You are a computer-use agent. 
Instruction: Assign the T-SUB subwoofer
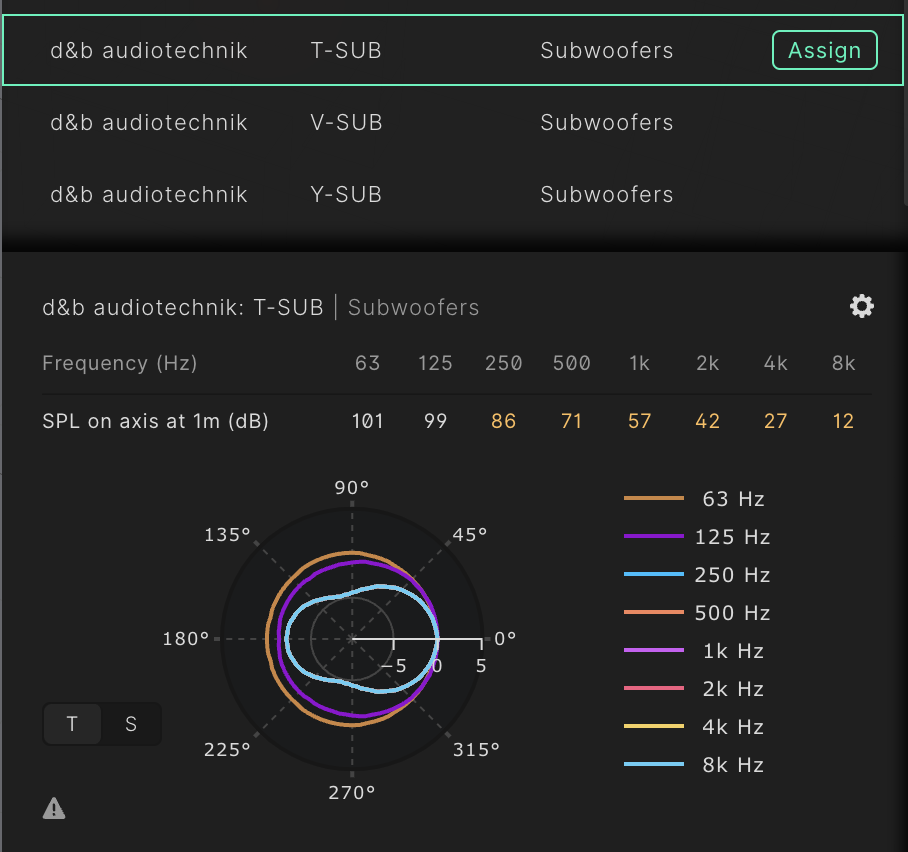tap(825, 50)
